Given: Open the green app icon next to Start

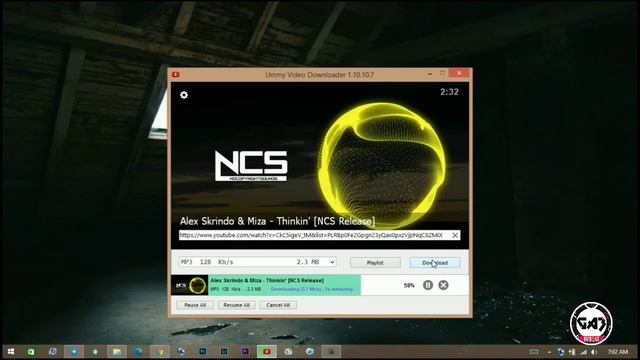Looking at the screenshot, I should [x=31, y=351].
